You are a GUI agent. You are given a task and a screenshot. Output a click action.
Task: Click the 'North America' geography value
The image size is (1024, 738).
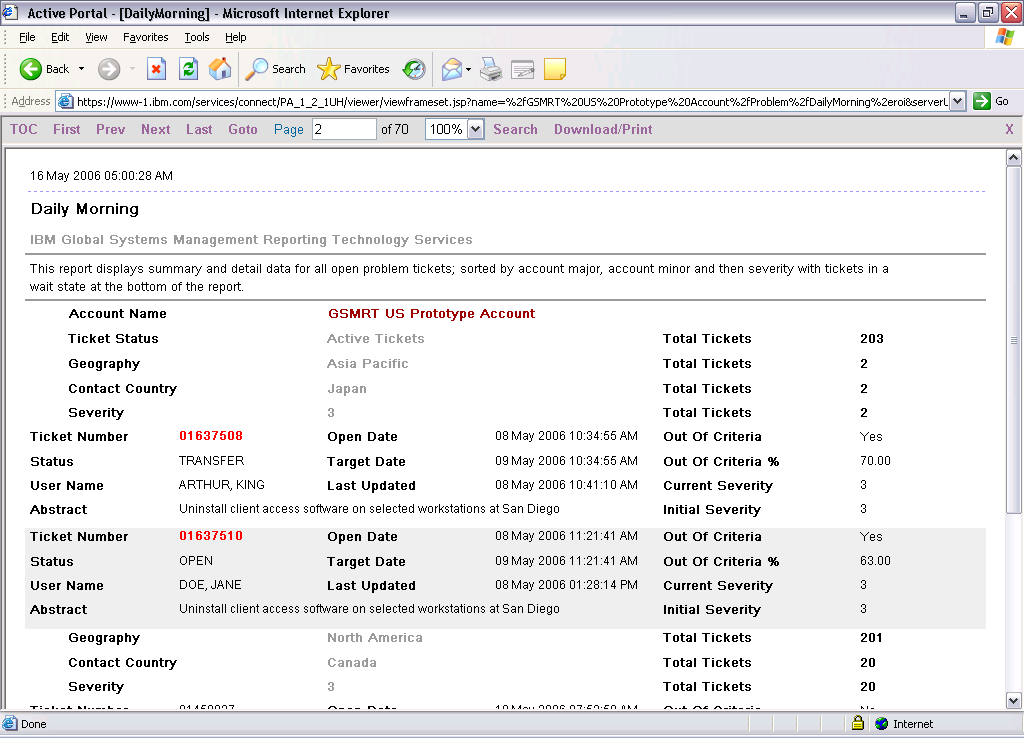pos(375,637)
